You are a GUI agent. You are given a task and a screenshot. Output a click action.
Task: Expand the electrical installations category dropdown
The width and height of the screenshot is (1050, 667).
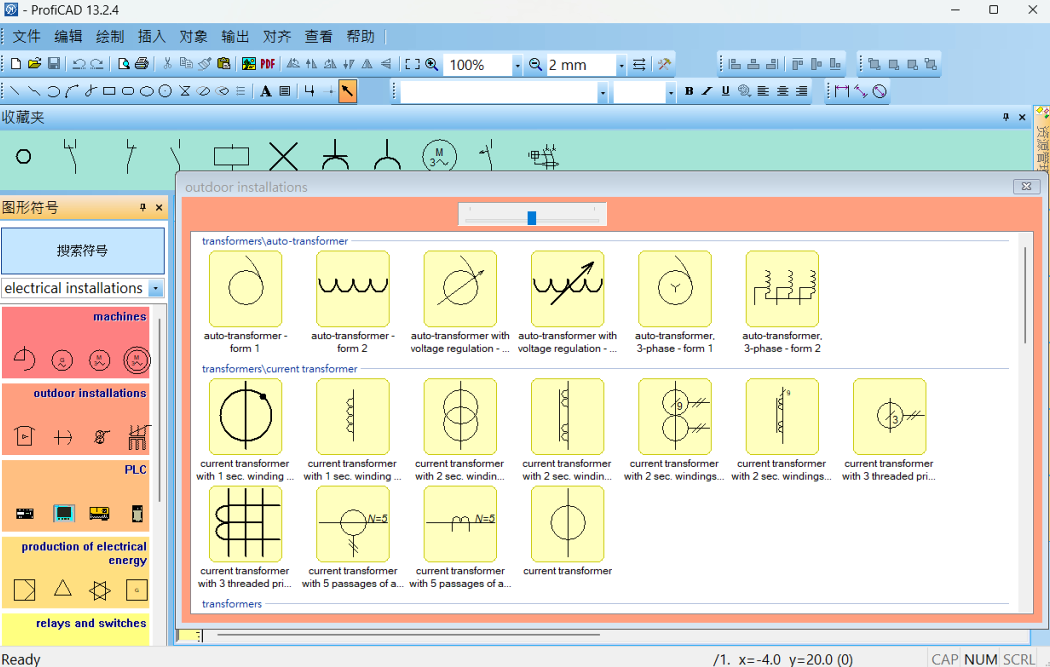[x=155, y=289]
